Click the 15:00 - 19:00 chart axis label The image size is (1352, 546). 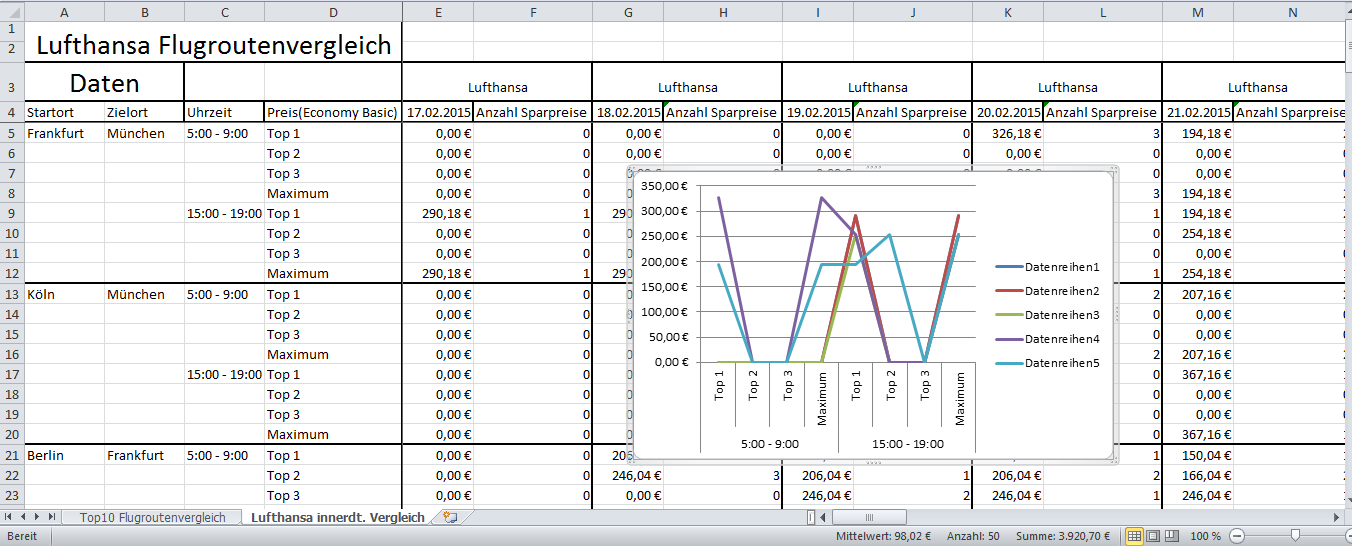pyautogui.click(x=906, y=442)
